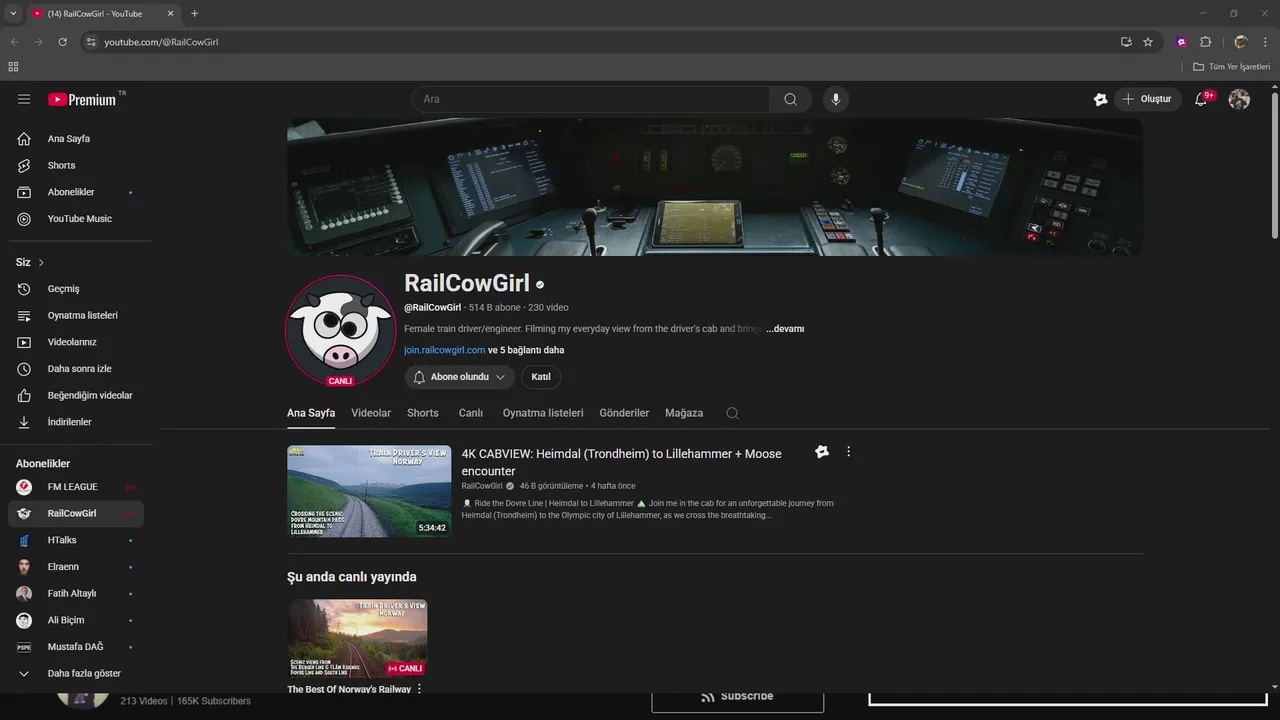This screenshot has width=1280, height=720.
Task: Open the three-dot menu of the Heimdal video
Action: (848, 452)
